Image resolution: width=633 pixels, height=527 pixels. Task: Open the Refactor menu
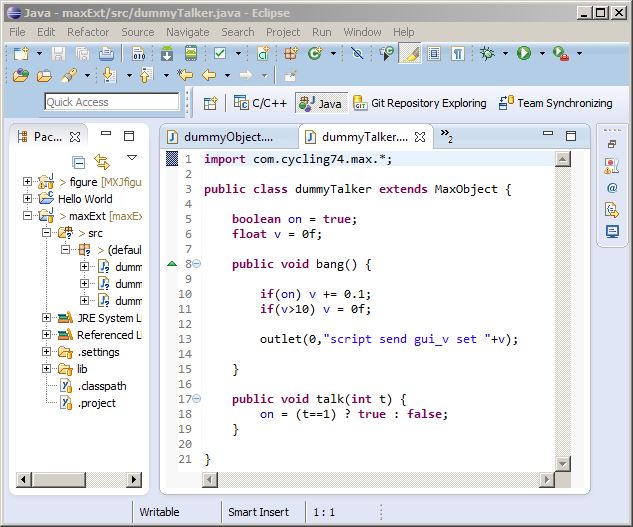point(88,32)
